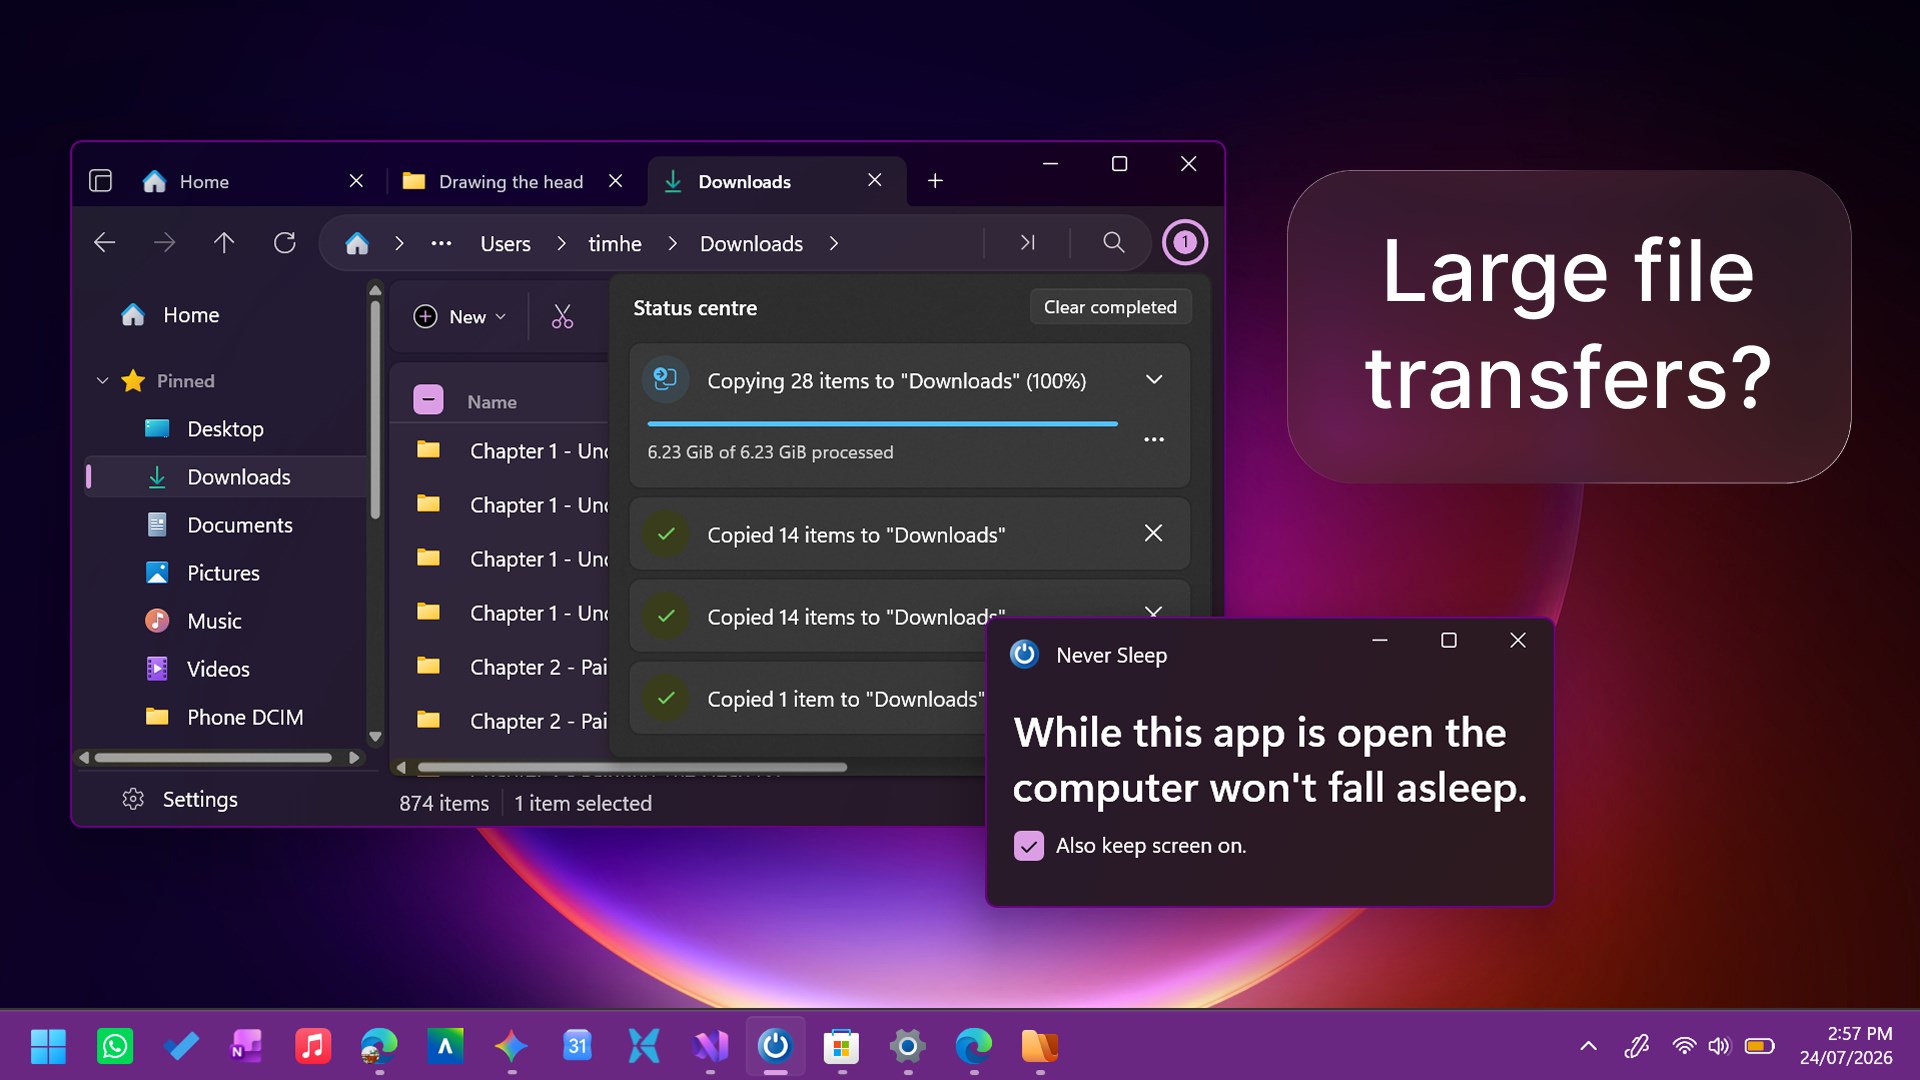The height and width of the screenshot is (1080, 1920).
Task: Click the cut scissors icon in the toolbar
Action: (x=562, y=317)
